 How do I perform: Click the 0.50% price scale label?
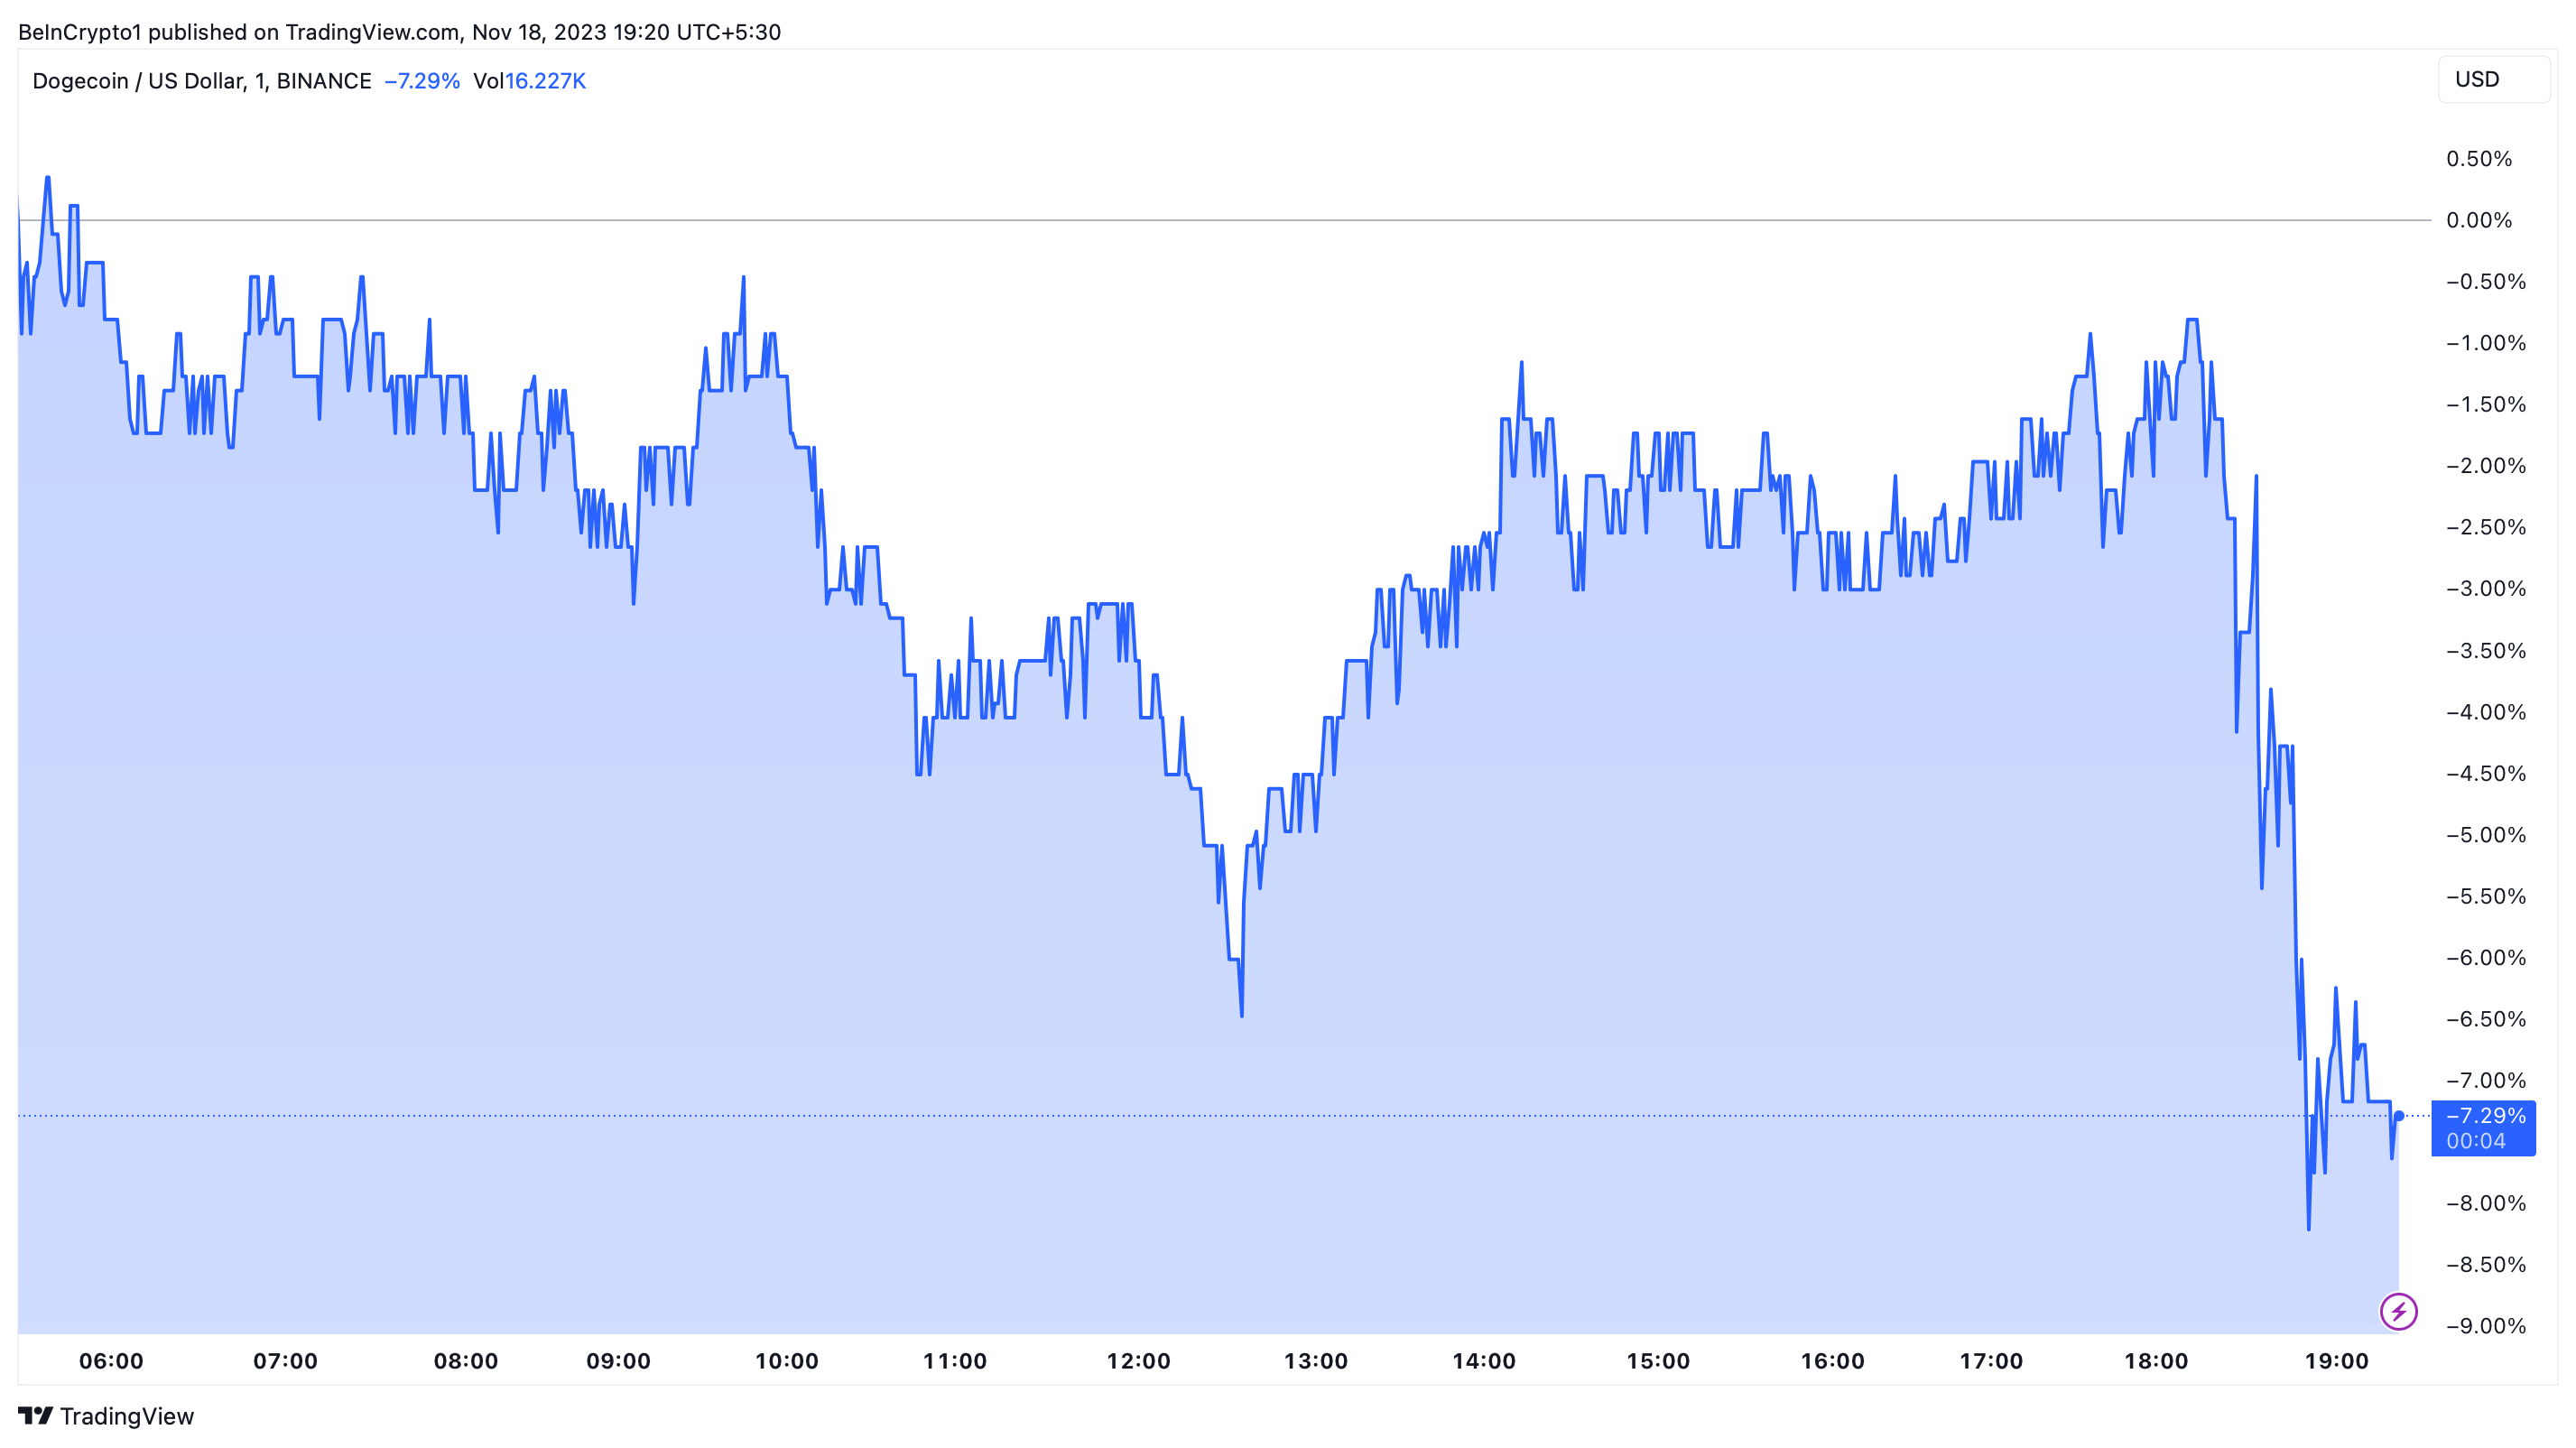click(2479, 159)
